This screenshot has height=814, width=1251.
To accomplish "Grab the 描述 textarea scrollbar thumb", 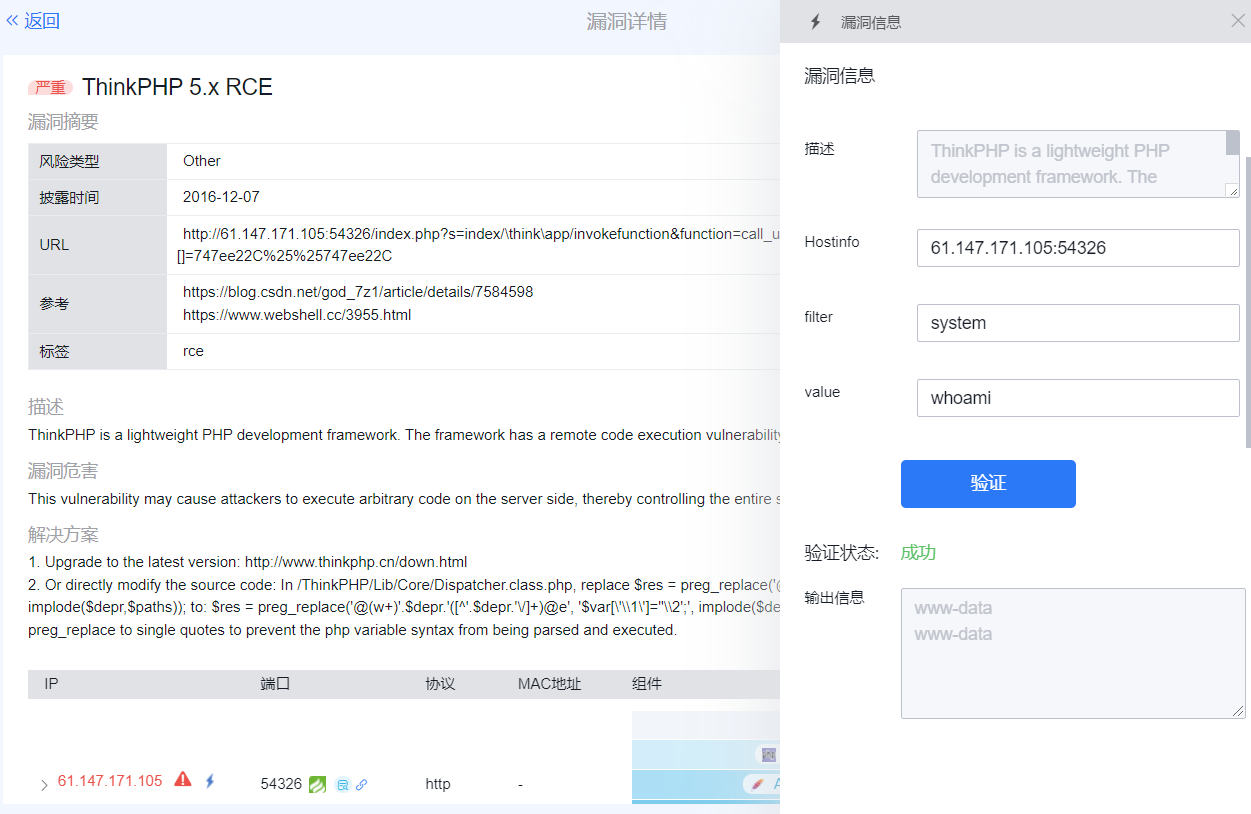I will (1233, 144).
